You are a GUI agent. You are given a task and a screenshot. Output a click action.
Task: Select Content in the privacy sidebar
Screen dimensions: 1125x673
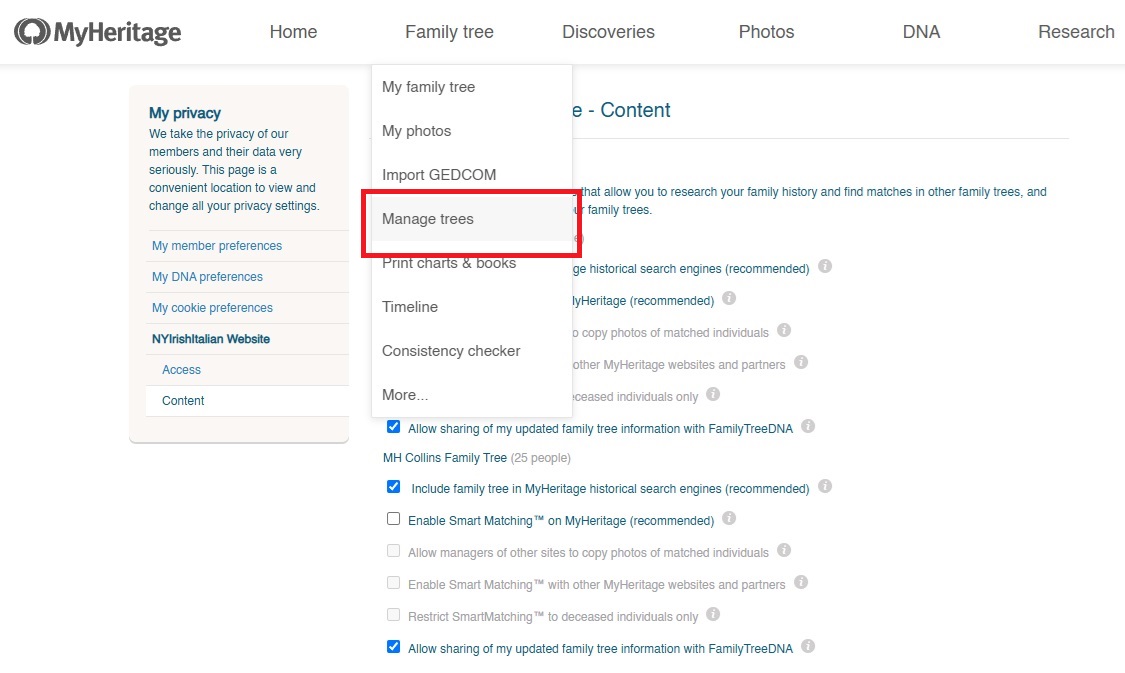(x=183, y=400)
